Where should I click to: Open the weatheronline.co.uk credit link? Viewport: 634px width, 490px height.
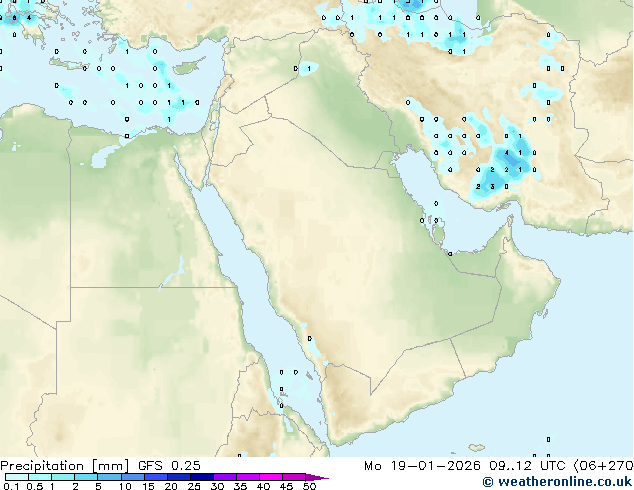pyautogui.click(x=557, y=482)
